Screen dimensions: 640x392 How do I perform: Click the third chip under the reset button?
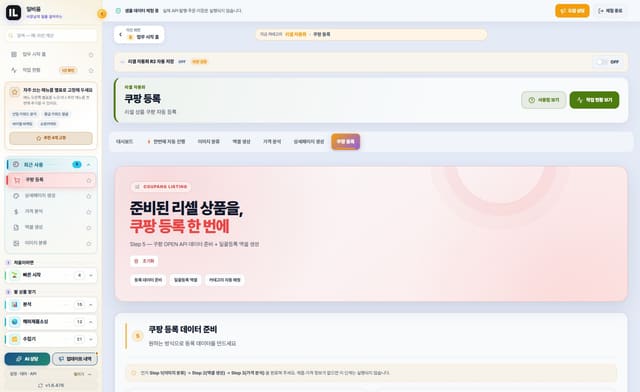(x=225, y=280)
